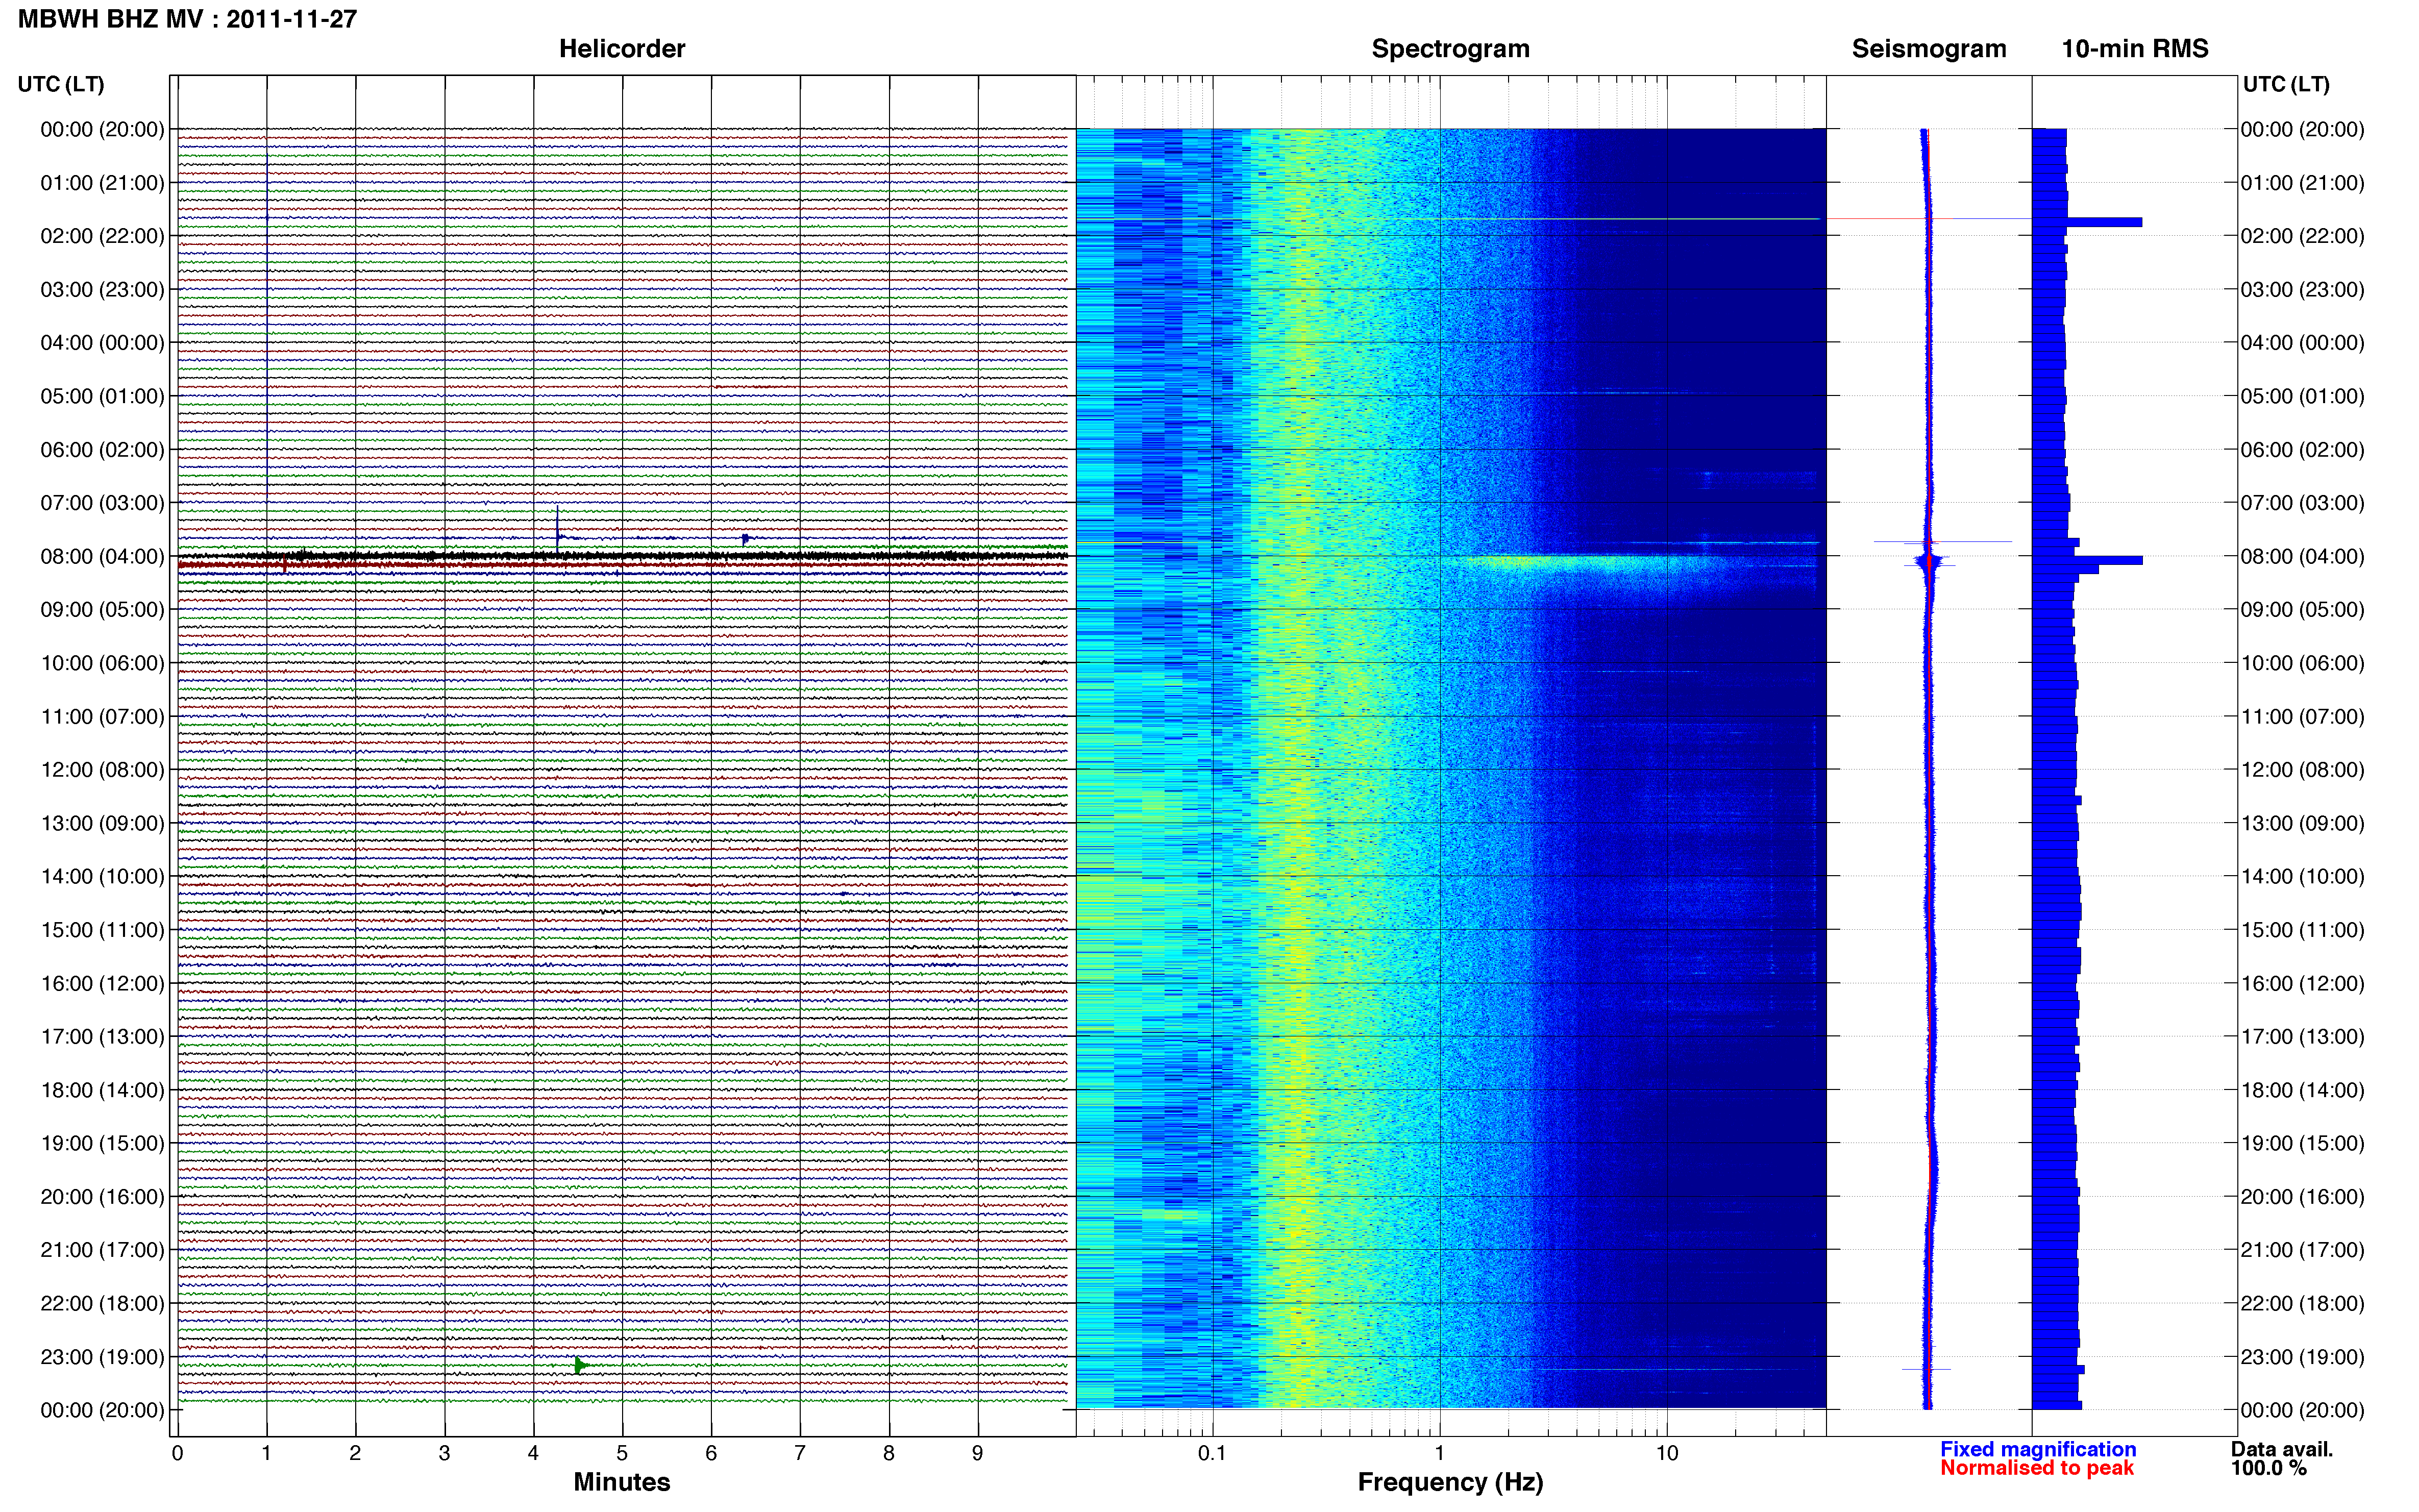Click the long RMS bar at 08:00
This screenshot has height=1512, width=2419.
click(2087, 560)
